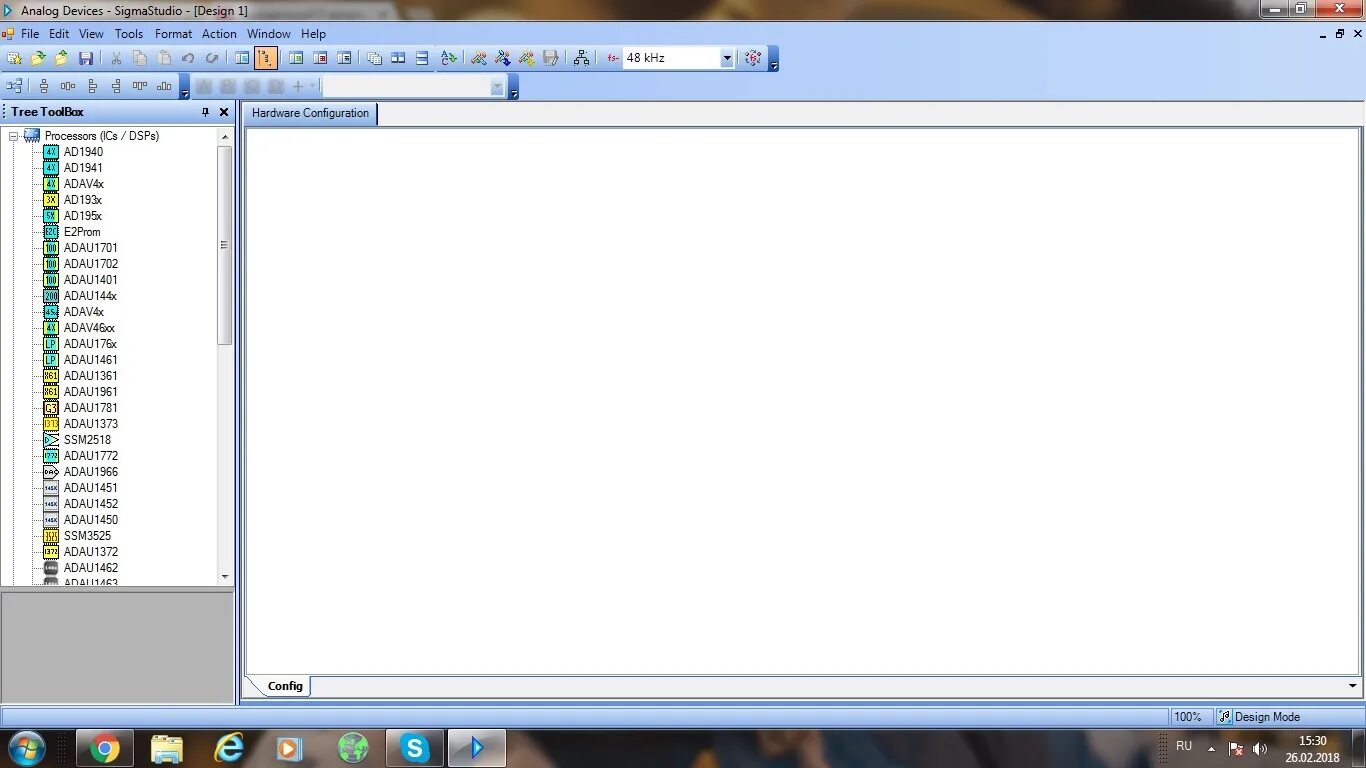
Task: Select ADAU176x in the tree
Action: point(90,344)
